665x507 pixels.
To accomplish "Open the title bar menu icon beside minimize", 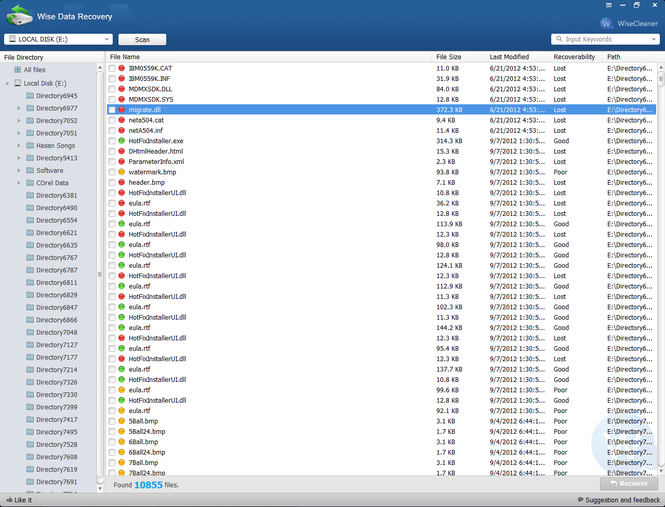I will tap(609, 6).
